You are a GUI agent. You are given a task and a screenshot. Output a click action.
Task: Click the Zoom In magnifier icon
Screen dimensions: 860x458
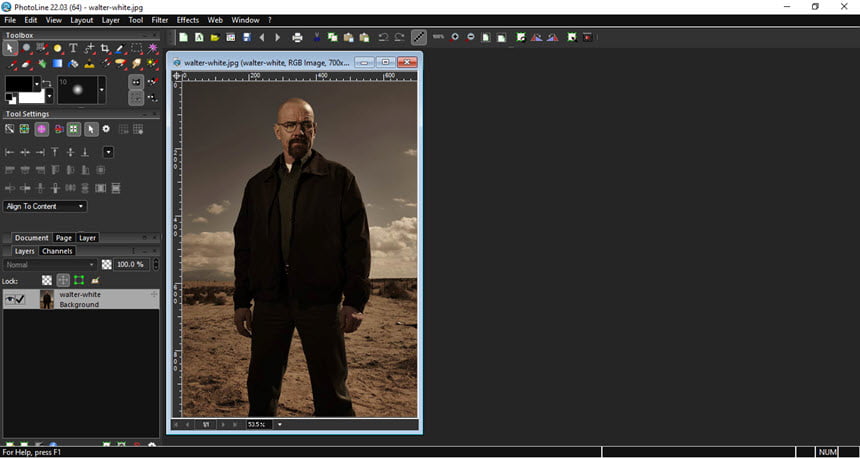pyautogui.click(x=455, y=37)
